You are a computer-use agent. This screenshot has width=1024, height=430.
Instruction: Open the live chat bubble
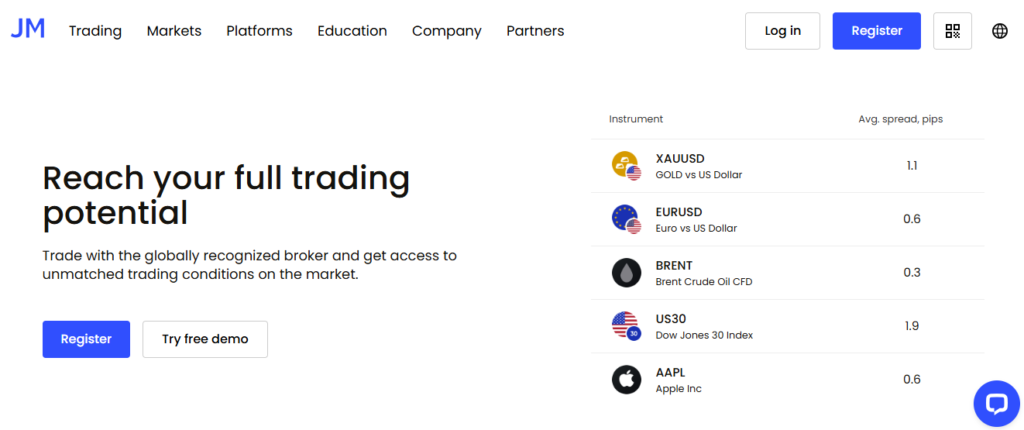point(996,403)
